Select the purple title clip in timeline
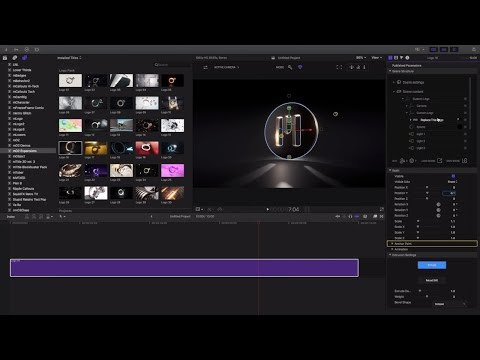Image resolution: width=480 pixels, height=360 pixels. point(184,268)
